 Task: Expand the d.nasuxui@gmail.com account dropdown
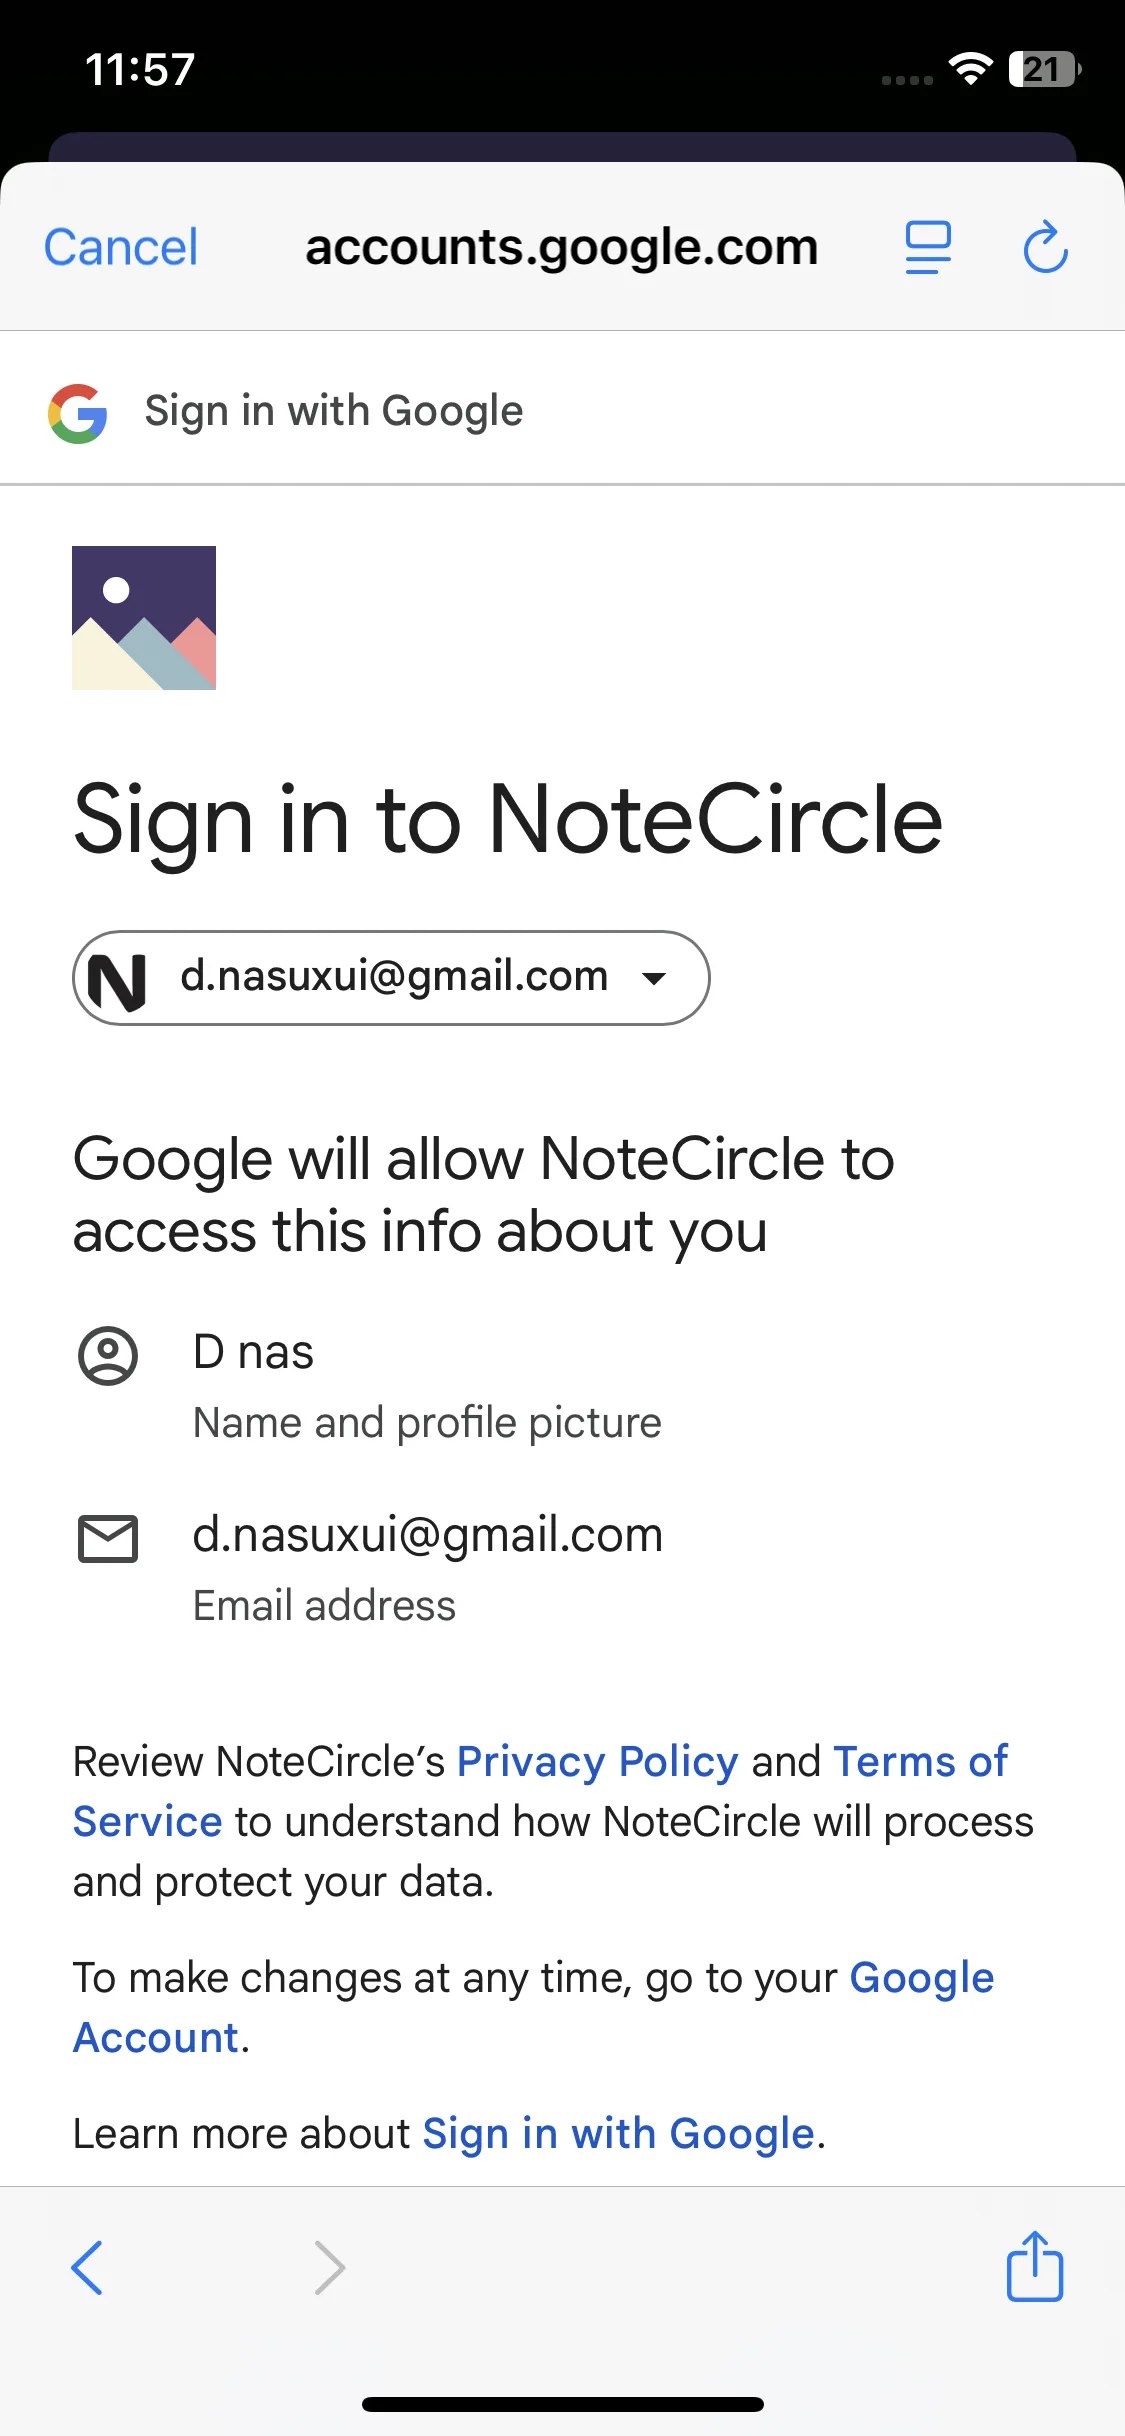click(x=394, y=977)
